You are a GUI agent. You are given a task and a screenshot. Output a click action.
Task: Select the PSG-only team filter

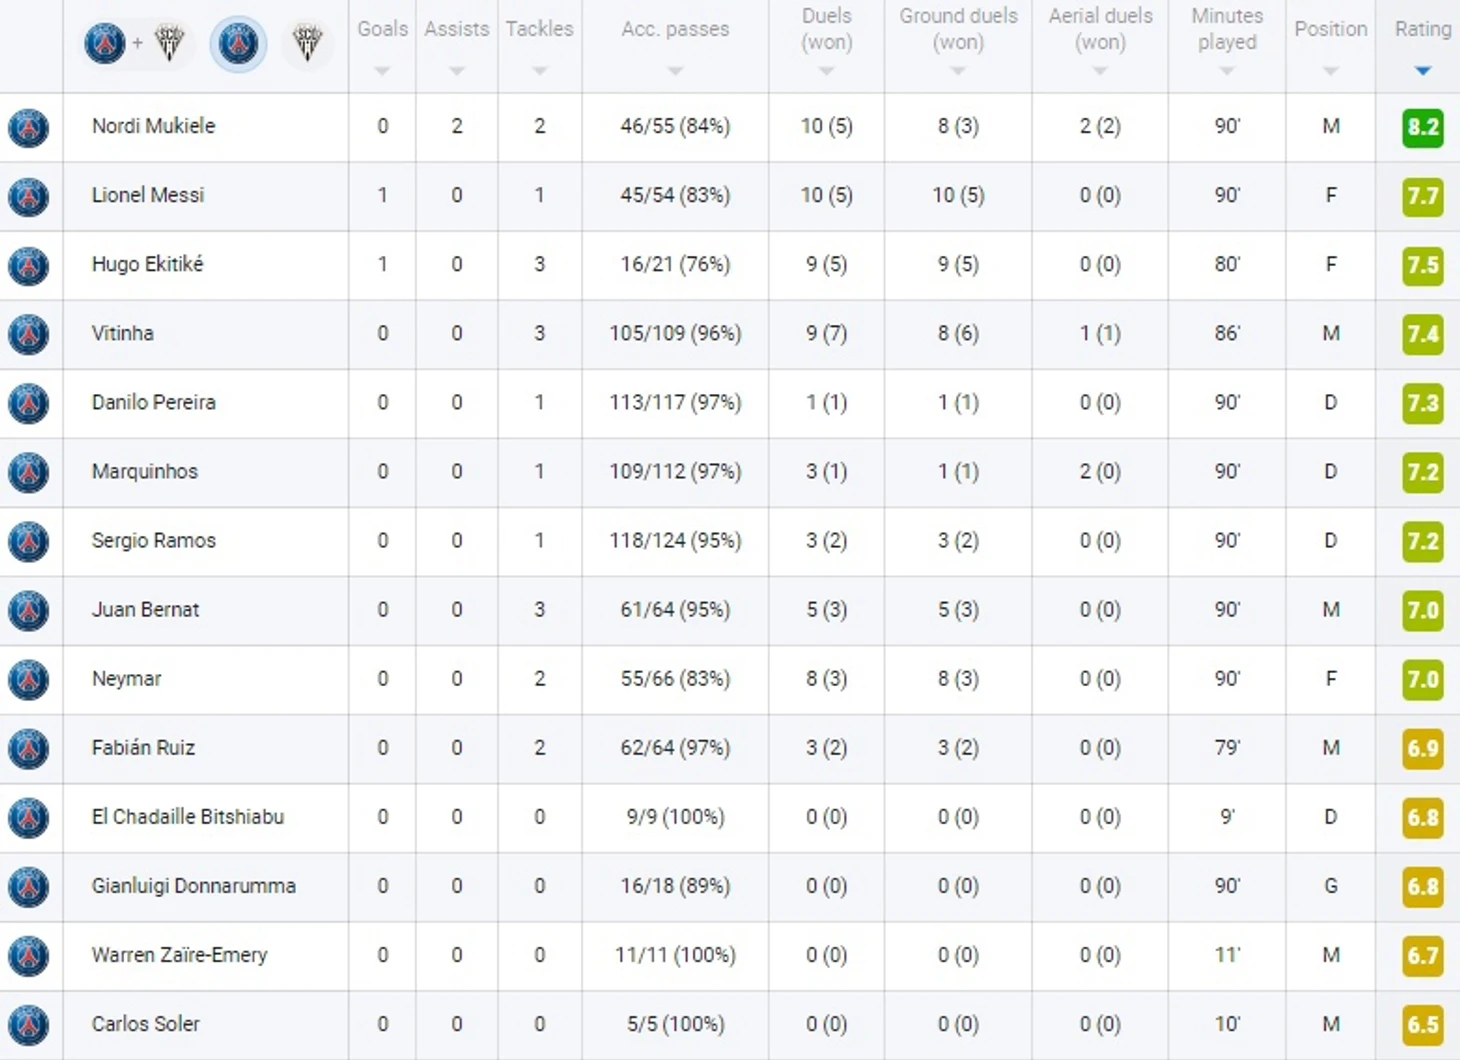tap(238, 43)
